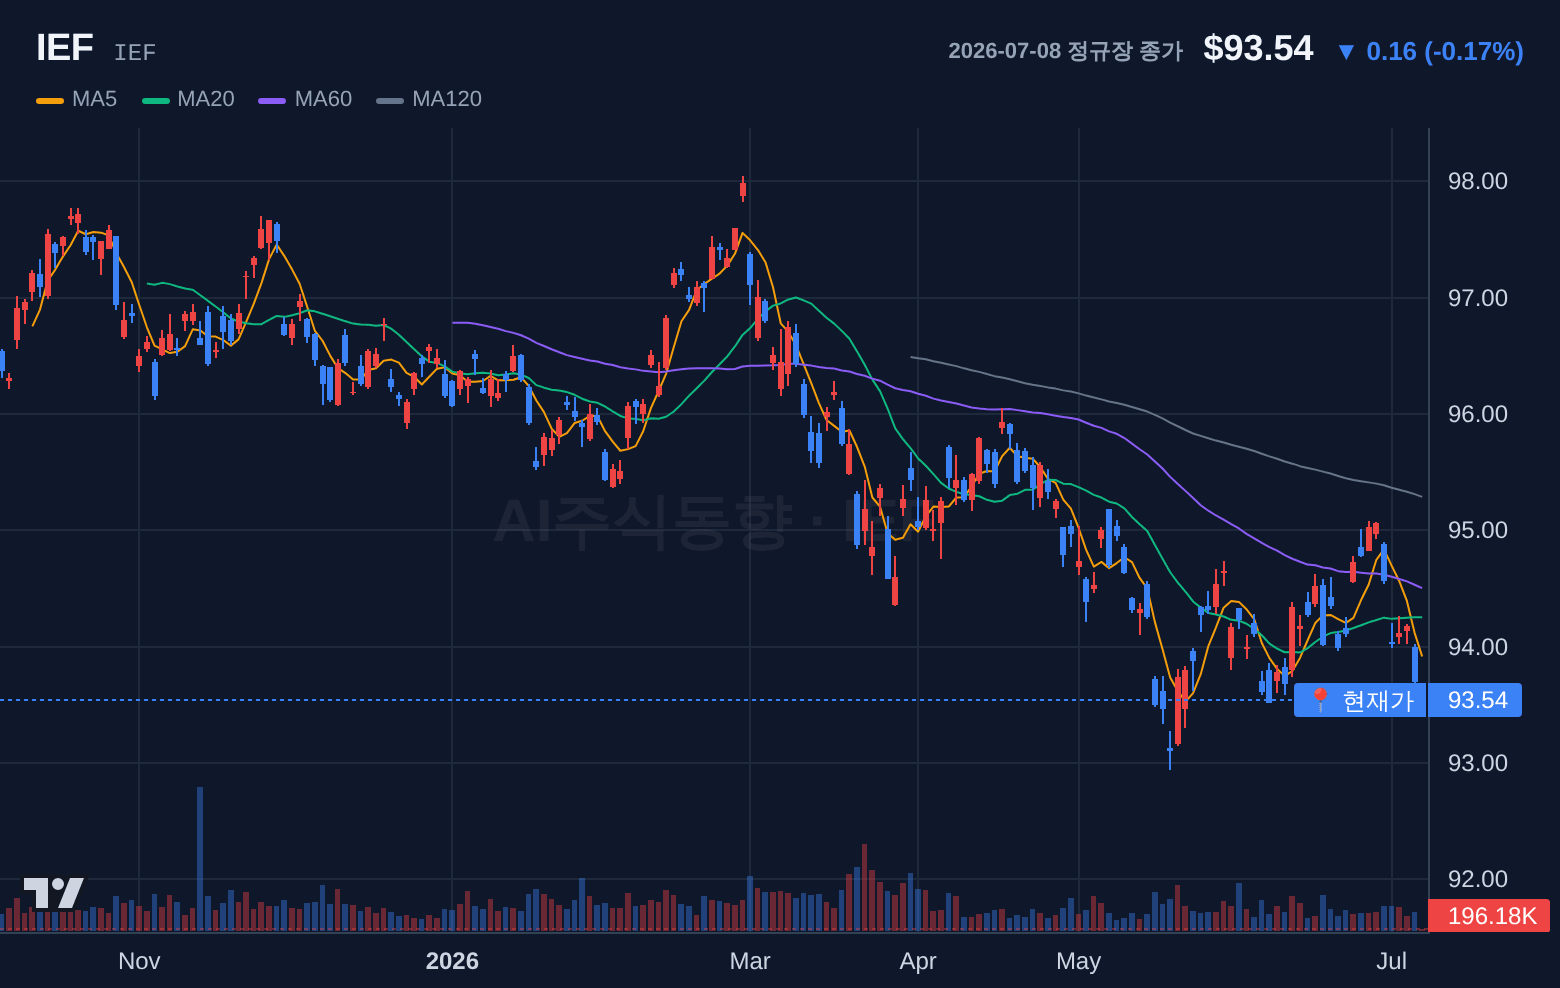Click the pin icon in current price label
Image resolution: width=1560 pixels, height=988 pixels.
(1319, 700)
